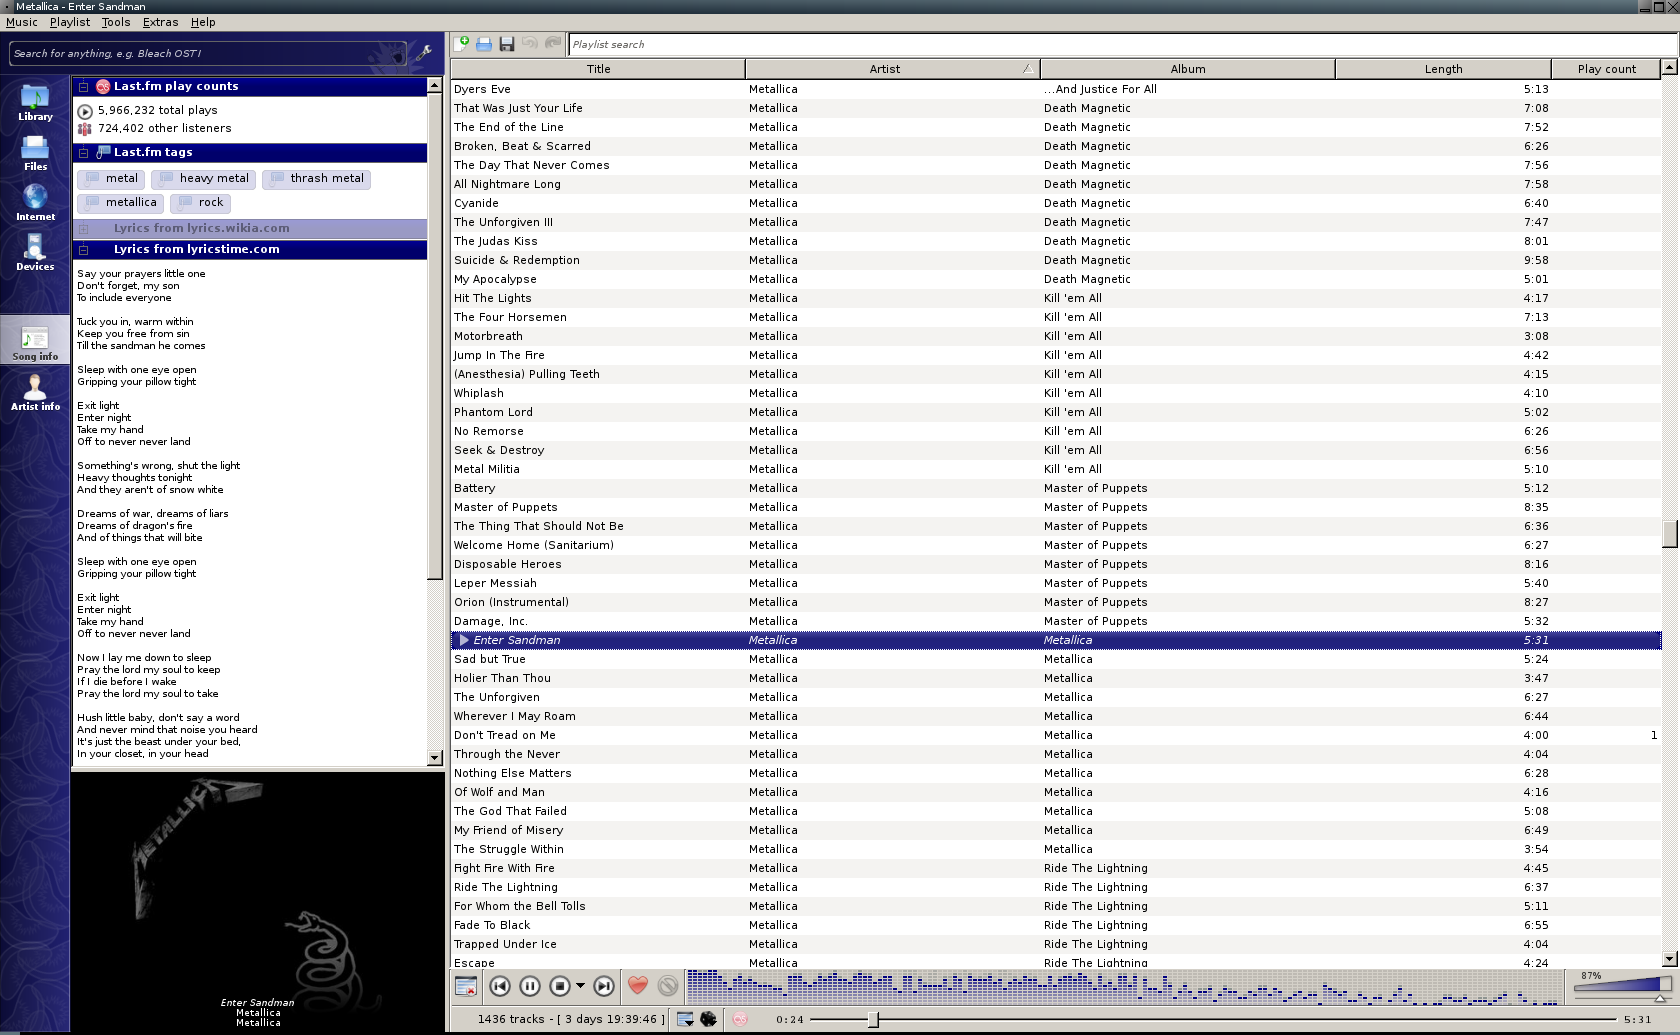The image size is (1680, 1035).
Task: Sort the playlist by the Album column
Action: [x=1188, y=69]
